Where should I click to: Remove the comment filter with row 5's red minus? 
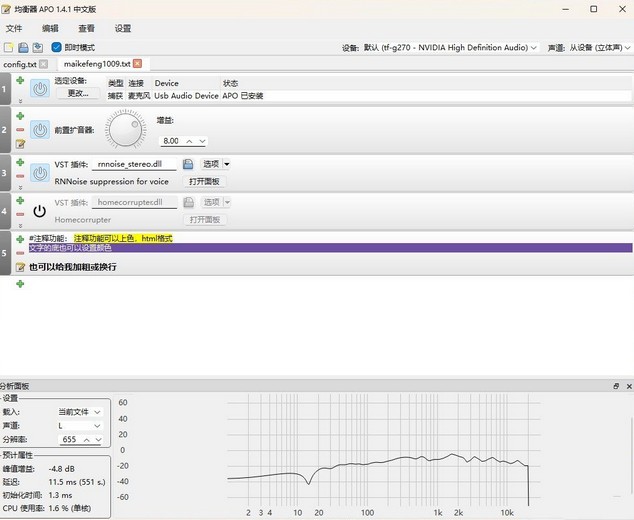[20, 253]
